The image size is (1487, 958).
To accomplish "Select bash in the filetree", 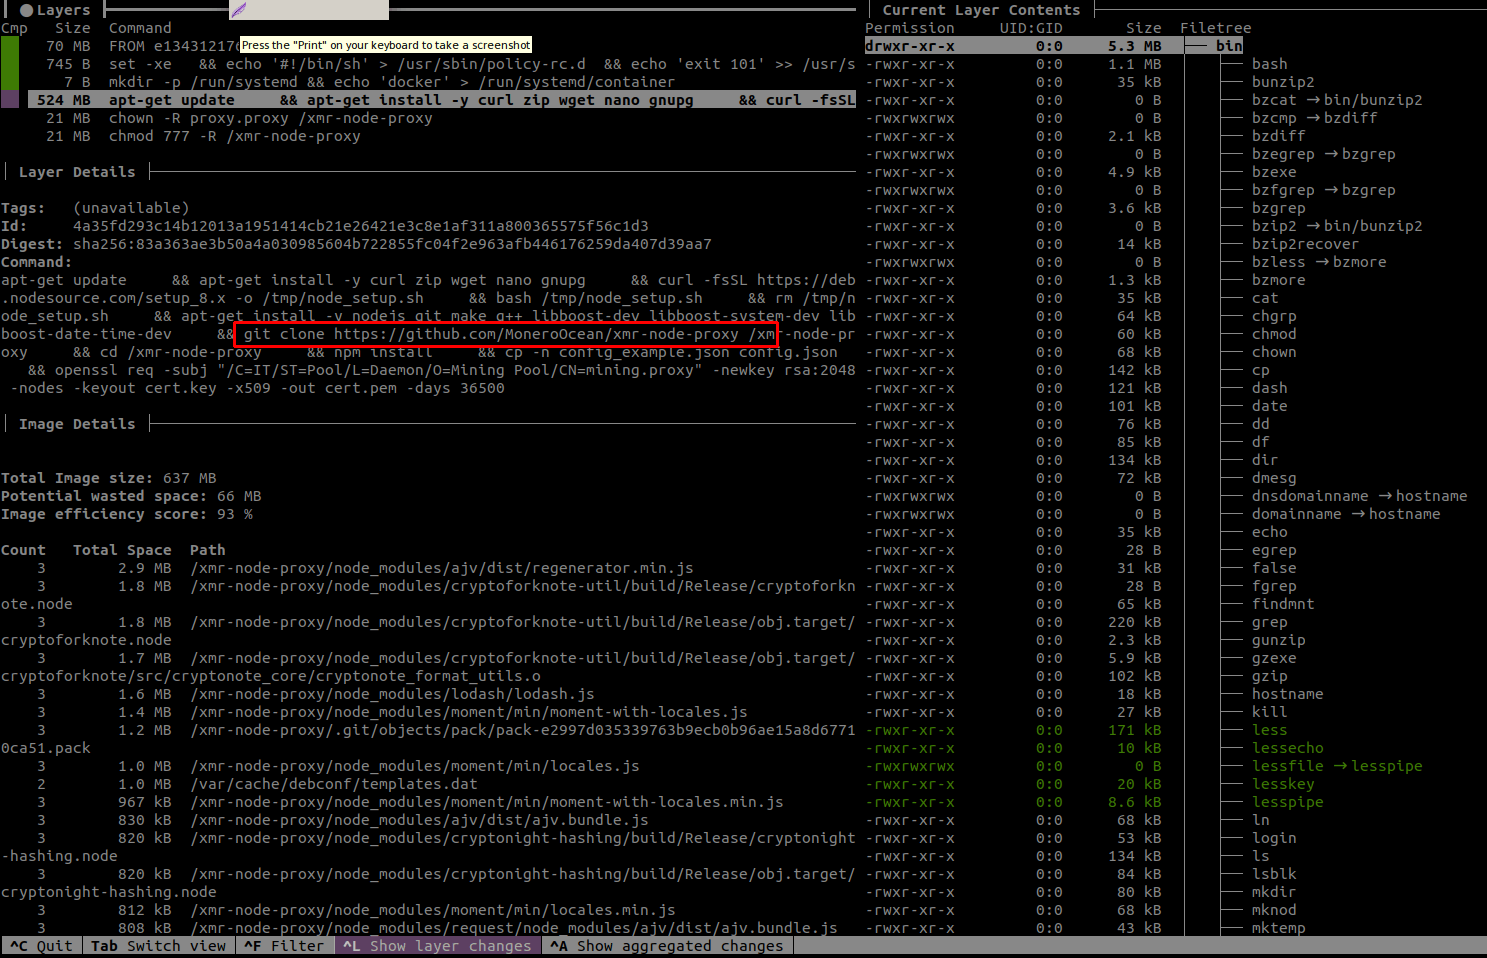I will click(1270, 64).
